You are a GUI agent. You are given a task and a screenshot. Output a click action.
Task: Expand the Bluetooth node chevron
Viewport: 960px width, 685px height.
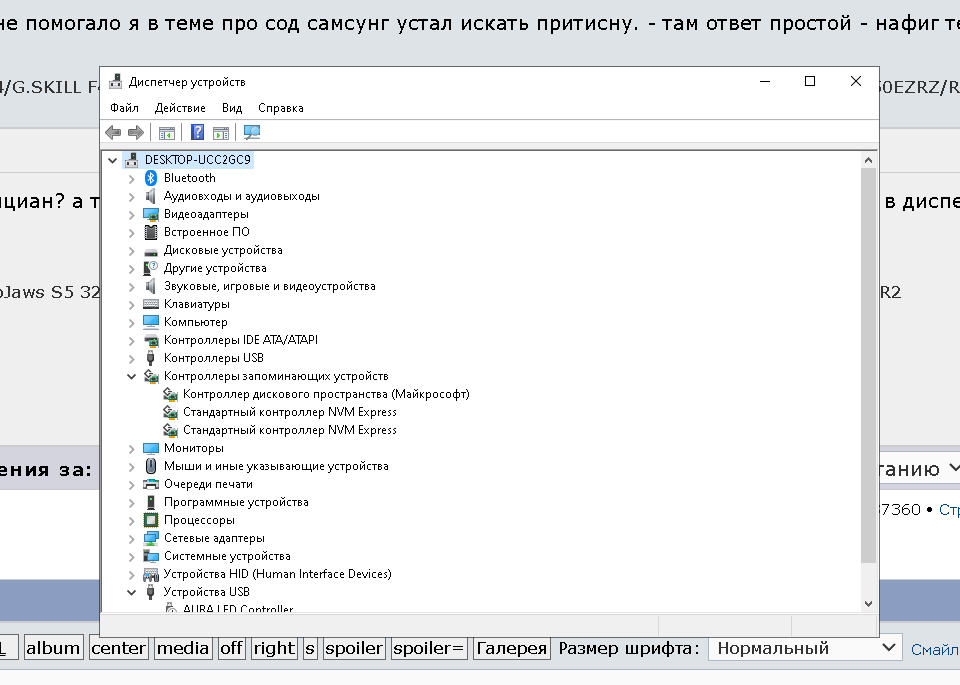[x=132, y=179]
